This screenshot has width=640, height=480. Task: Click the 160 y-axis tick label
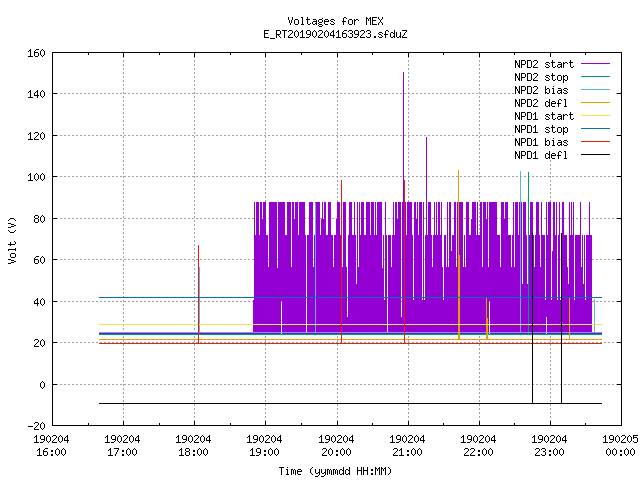tap(36, 53)
